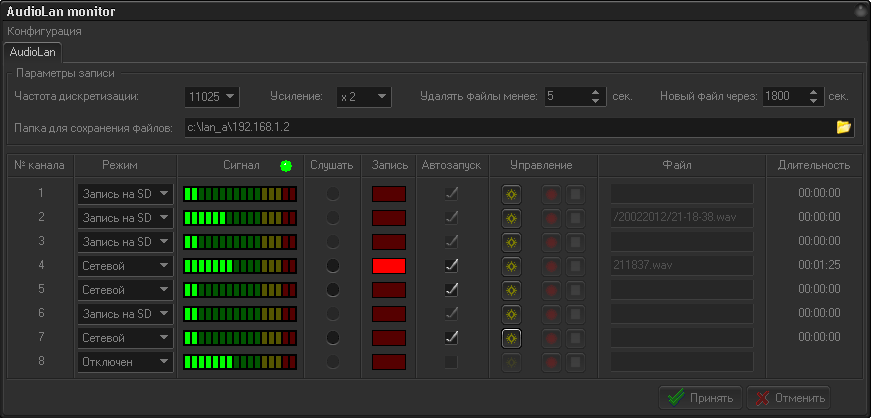Open settings gear for channel 6

(511, 314)
